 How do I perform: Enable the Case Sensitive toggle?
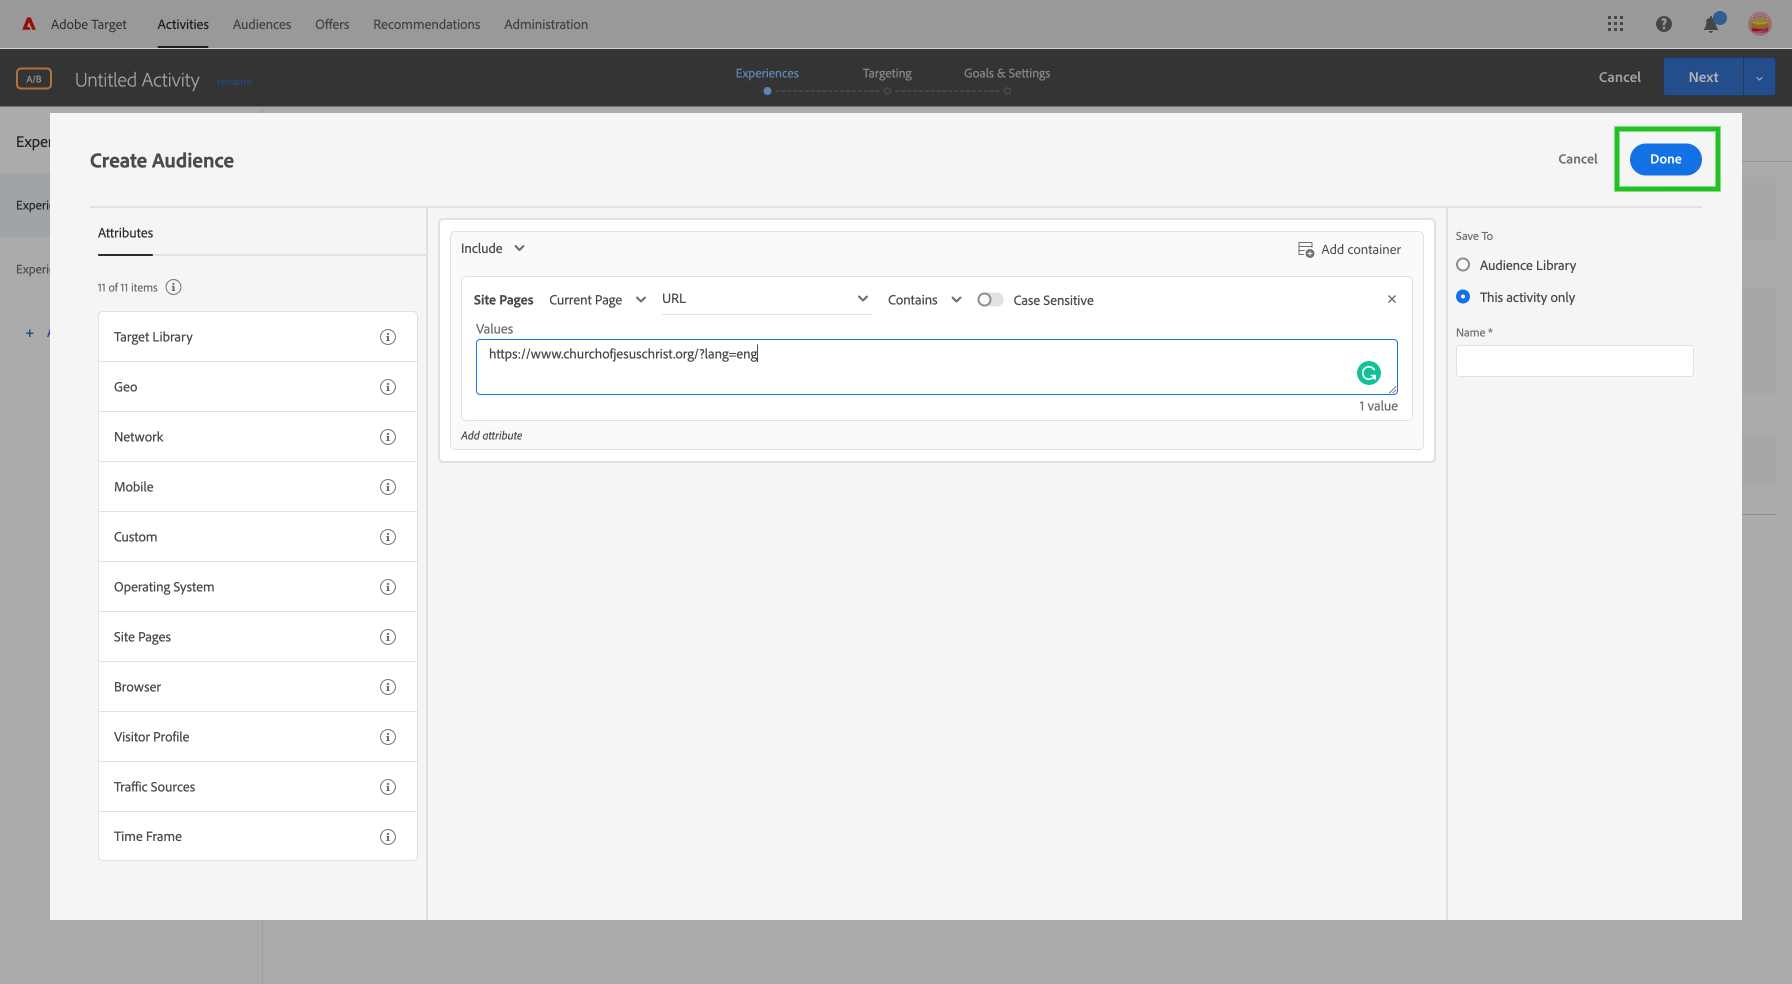pos(990,299)
